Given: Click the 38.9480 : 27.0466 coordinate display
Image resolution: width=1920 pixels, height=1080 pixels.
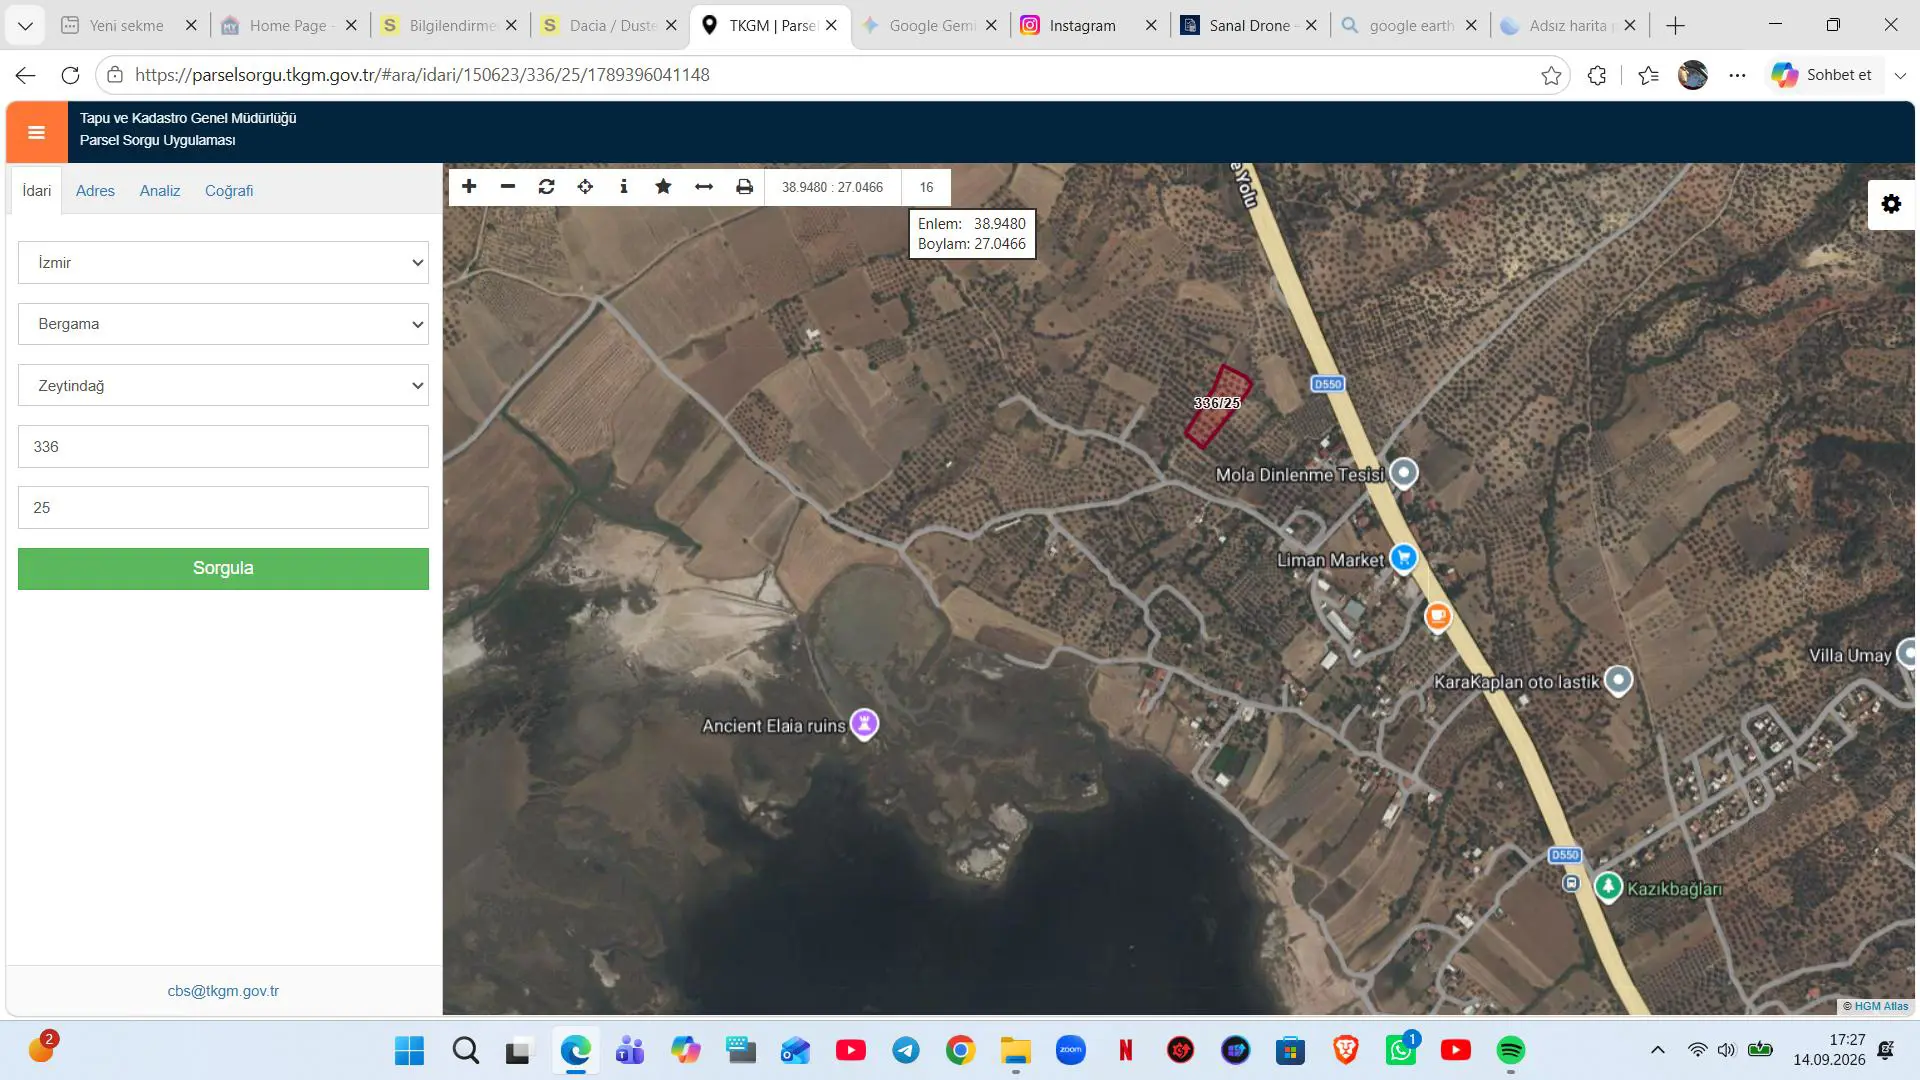Looking at the screenshot, I should click(832, 187).
